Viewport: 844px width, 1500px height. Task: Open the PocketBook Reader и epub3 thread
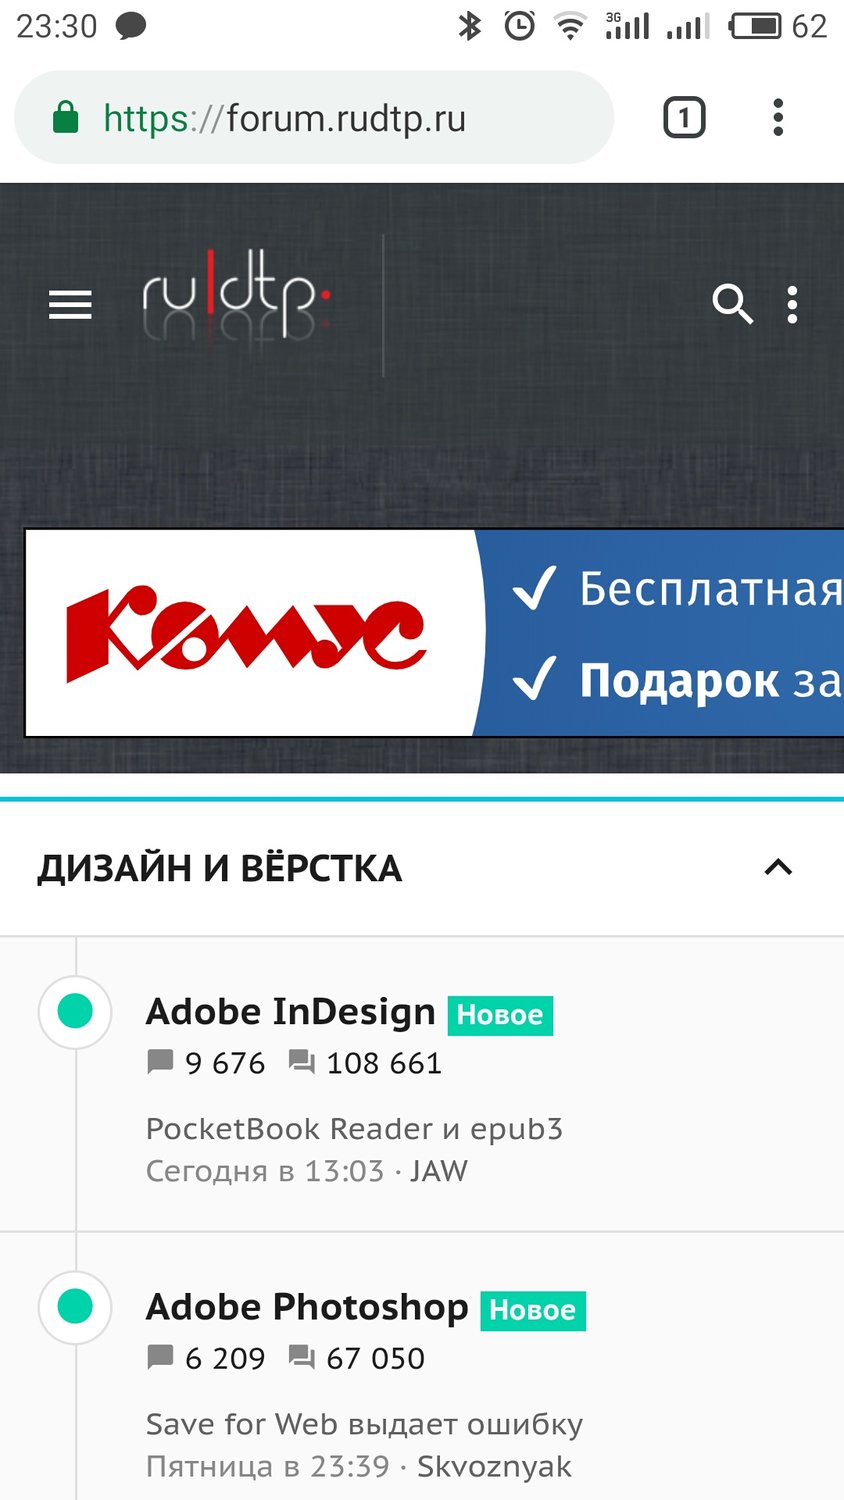click(354, 1129)
